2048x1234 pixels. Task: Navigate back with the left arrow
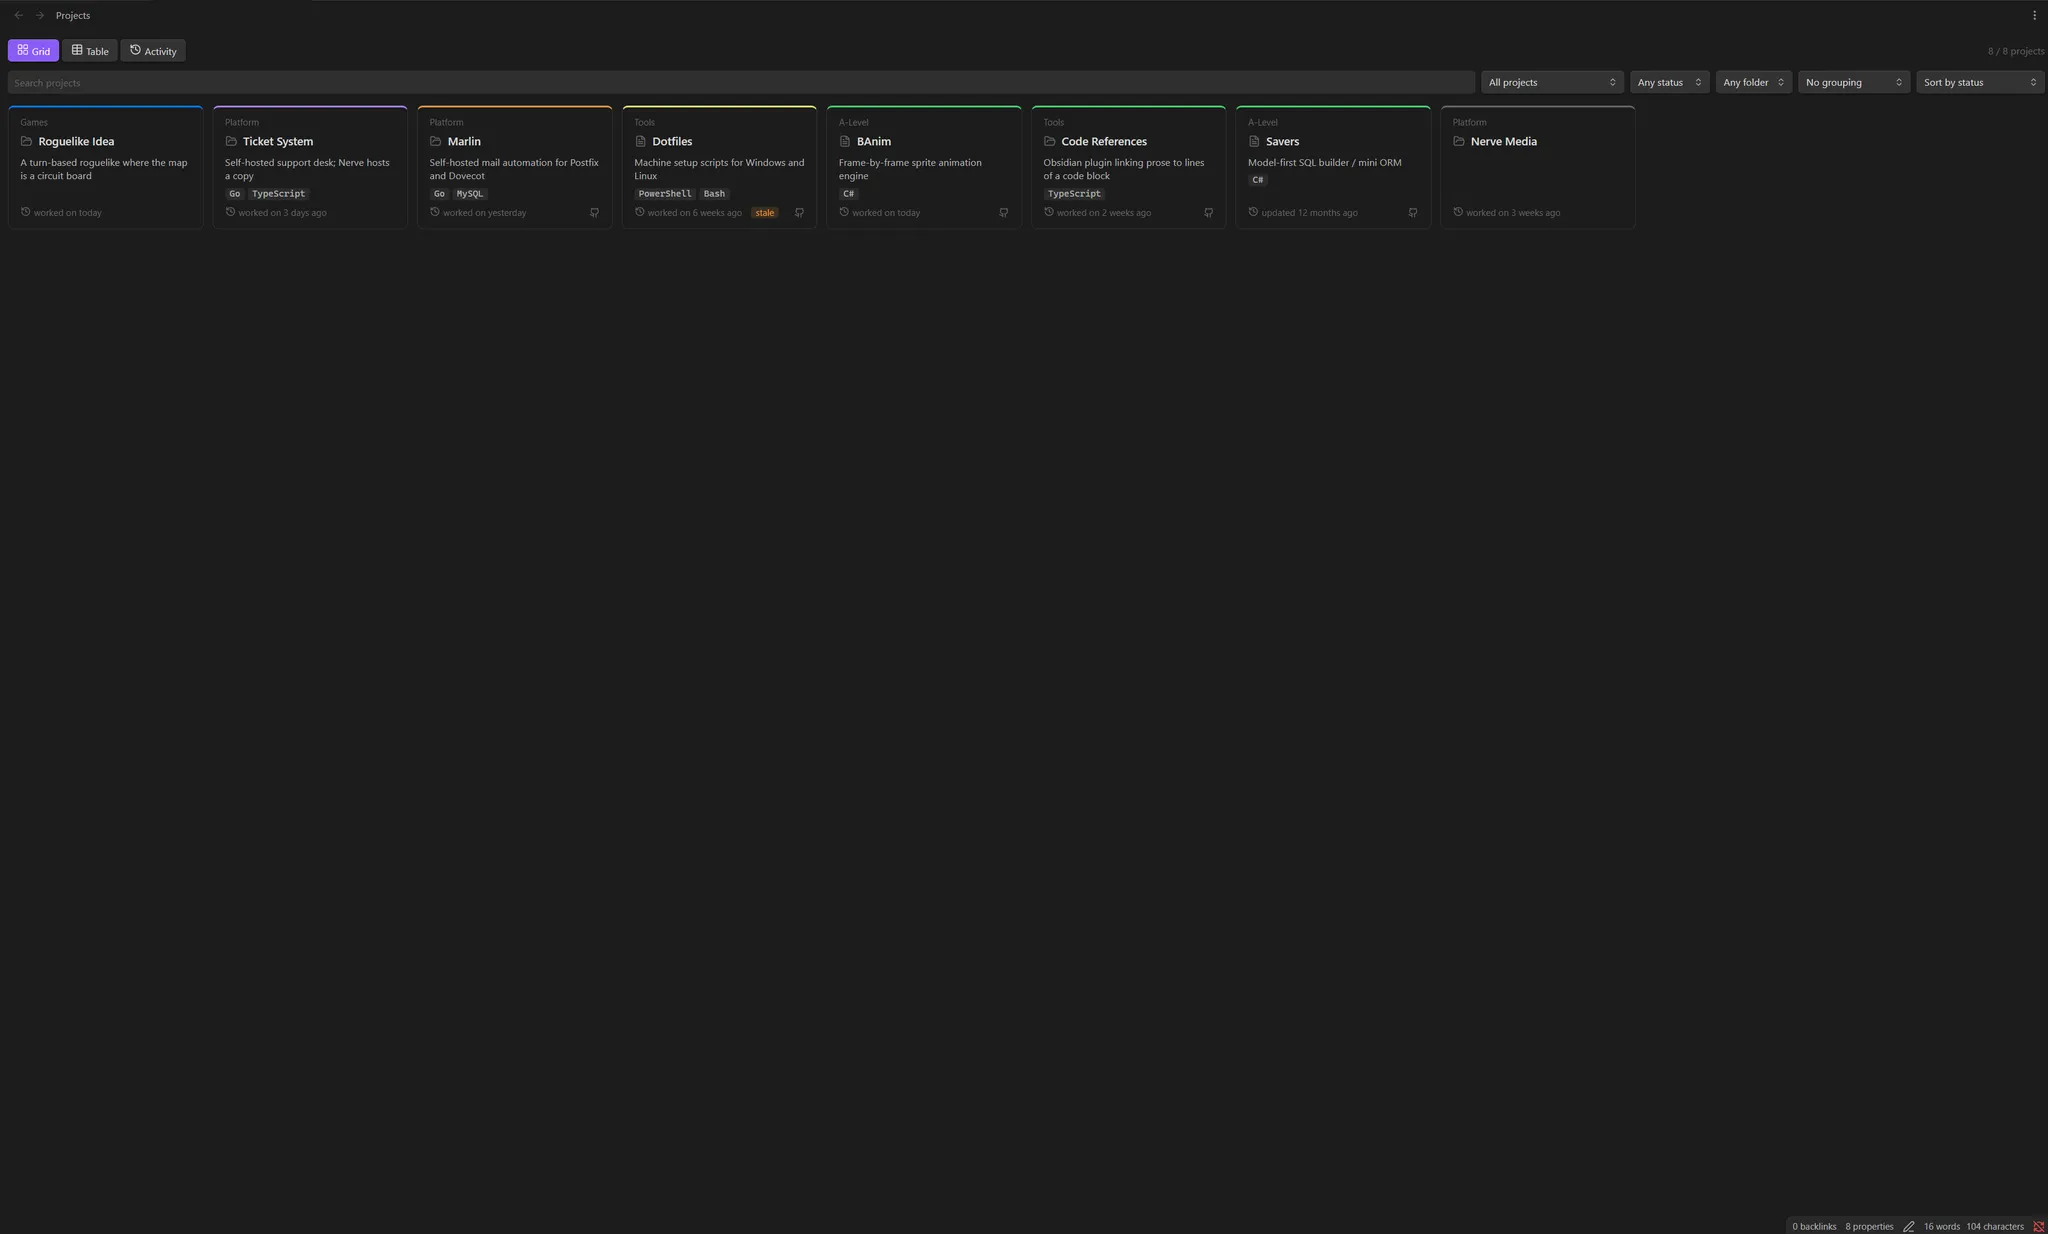pyautogui.click(x=18, y=15)
